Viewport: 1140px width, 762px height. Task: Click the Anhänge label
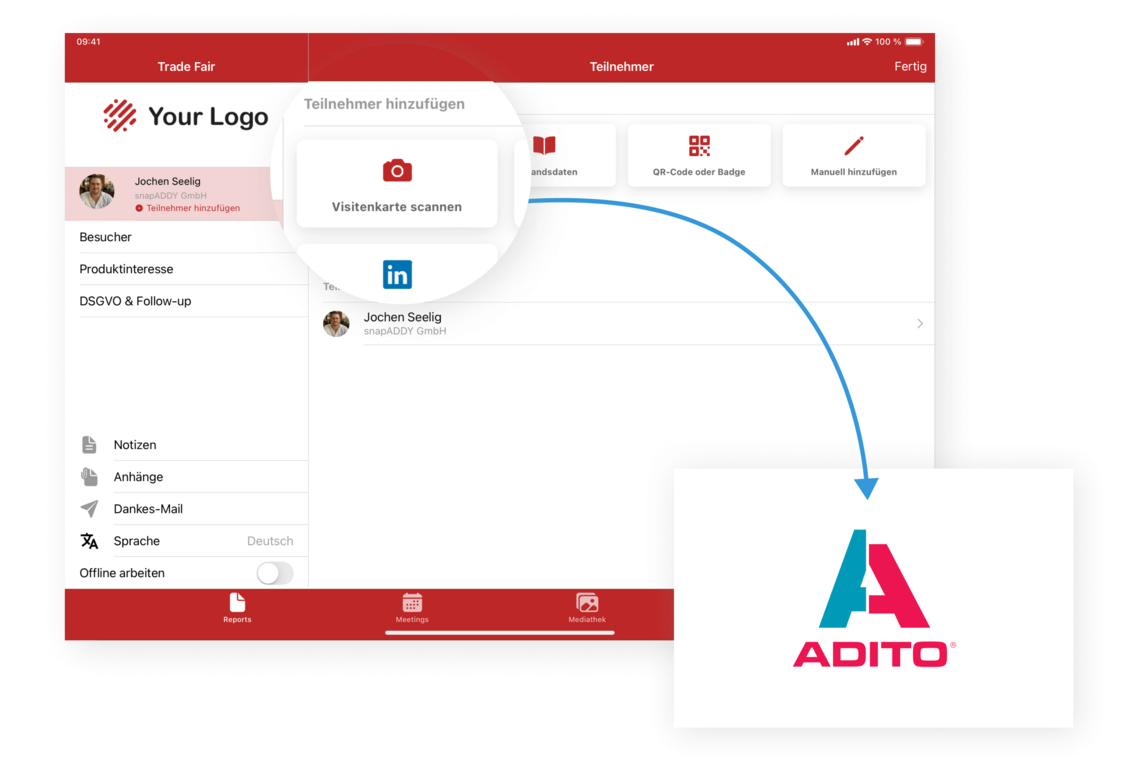[x=138, y=477]
